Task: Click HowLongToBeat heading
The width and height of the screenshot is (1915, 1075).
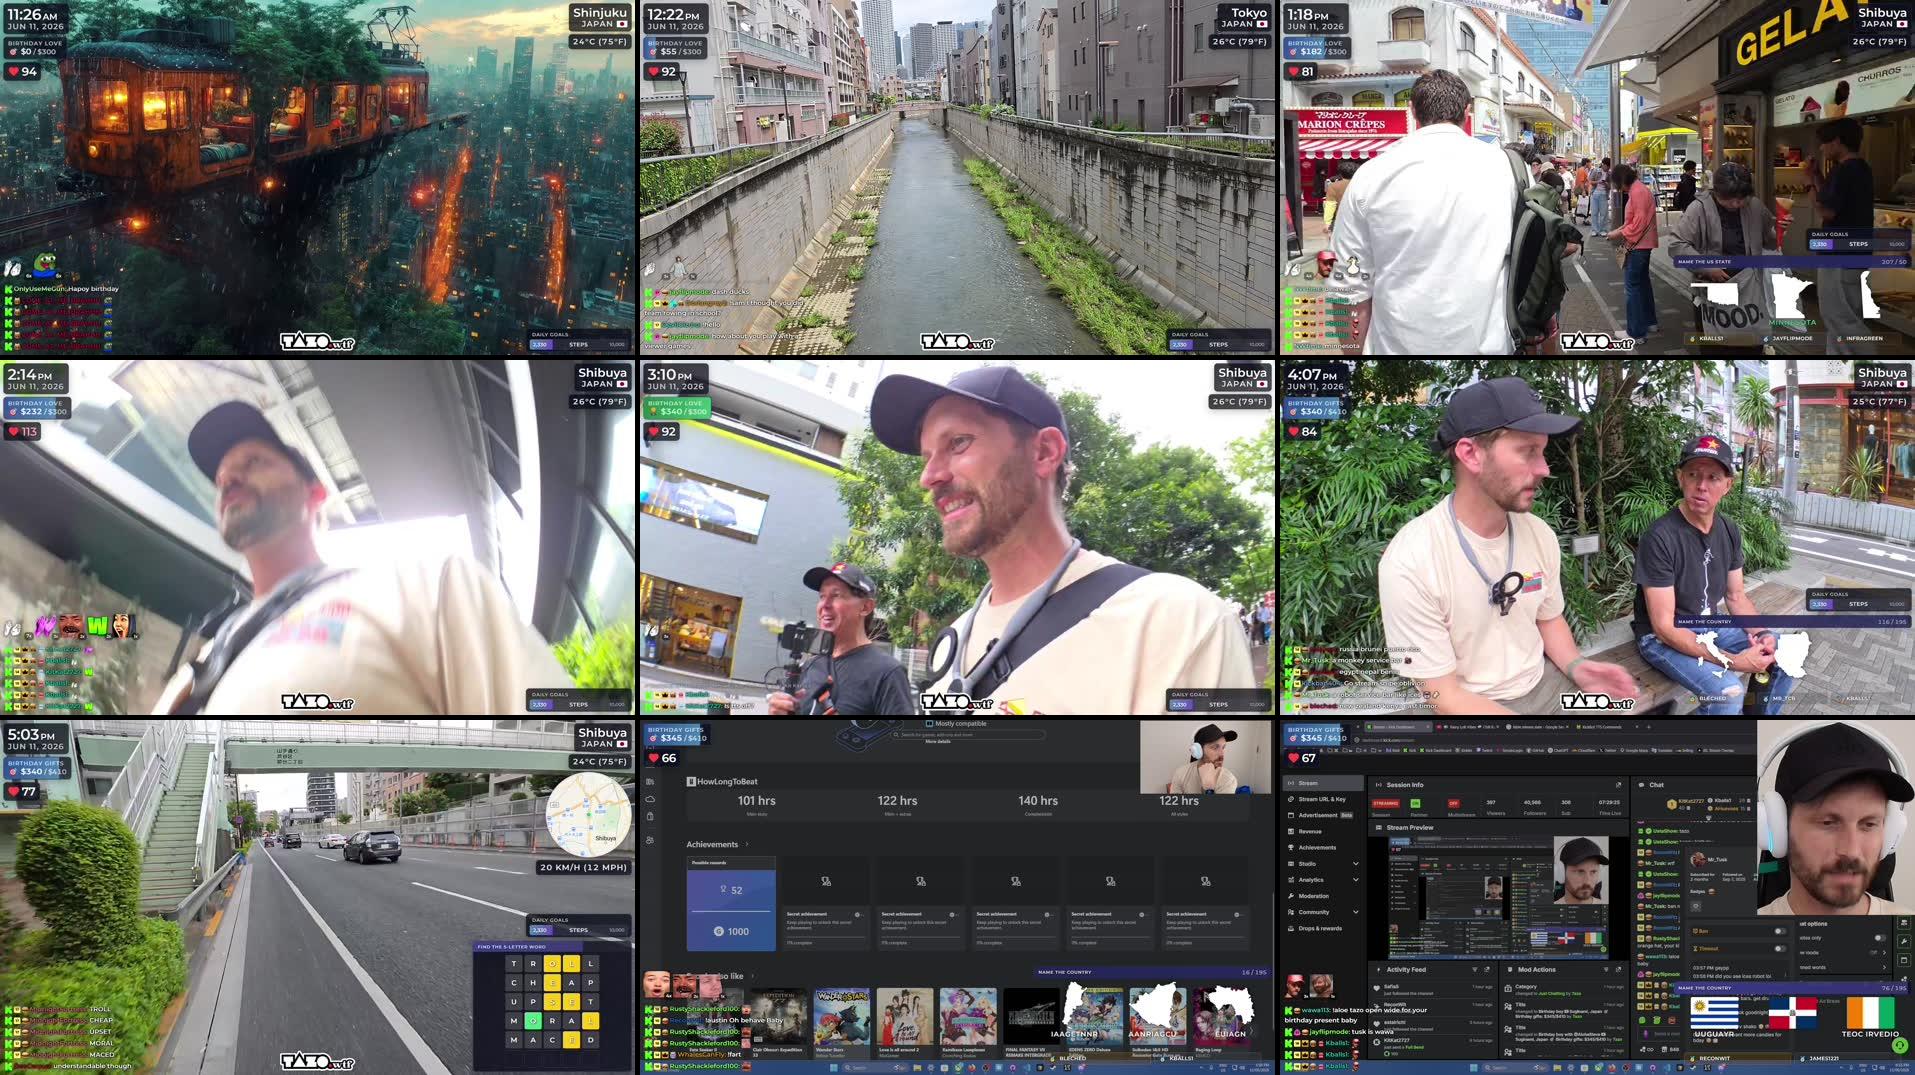Action: 722,782
